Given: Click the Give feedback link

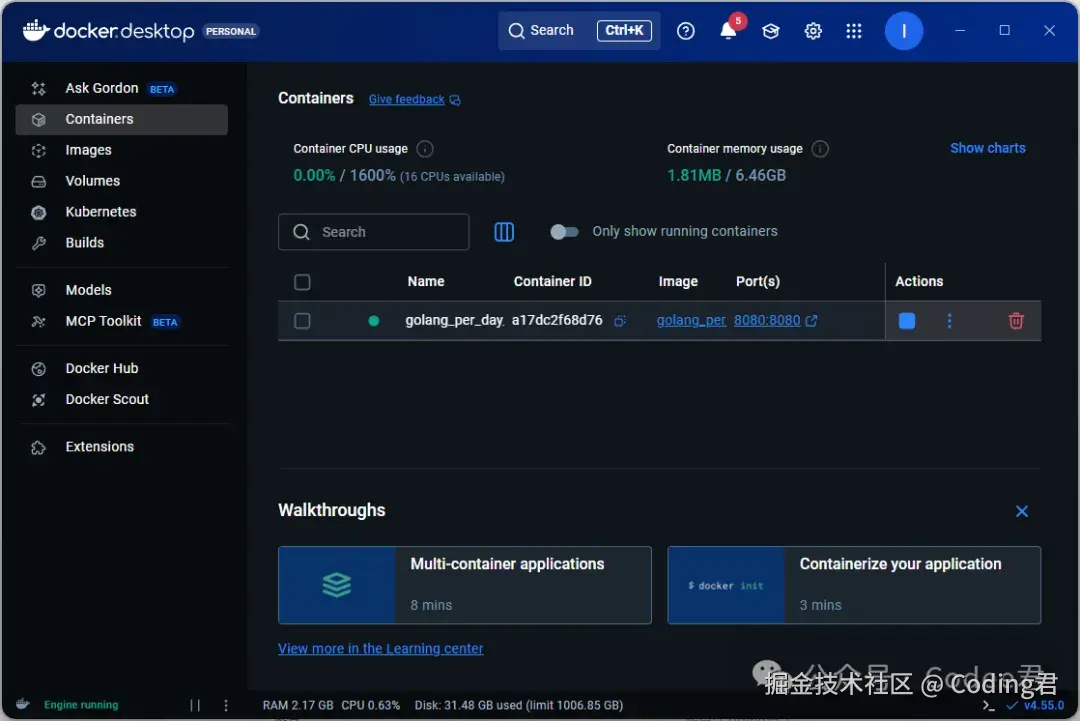Looking at the screenshot, I should [406, 100].
